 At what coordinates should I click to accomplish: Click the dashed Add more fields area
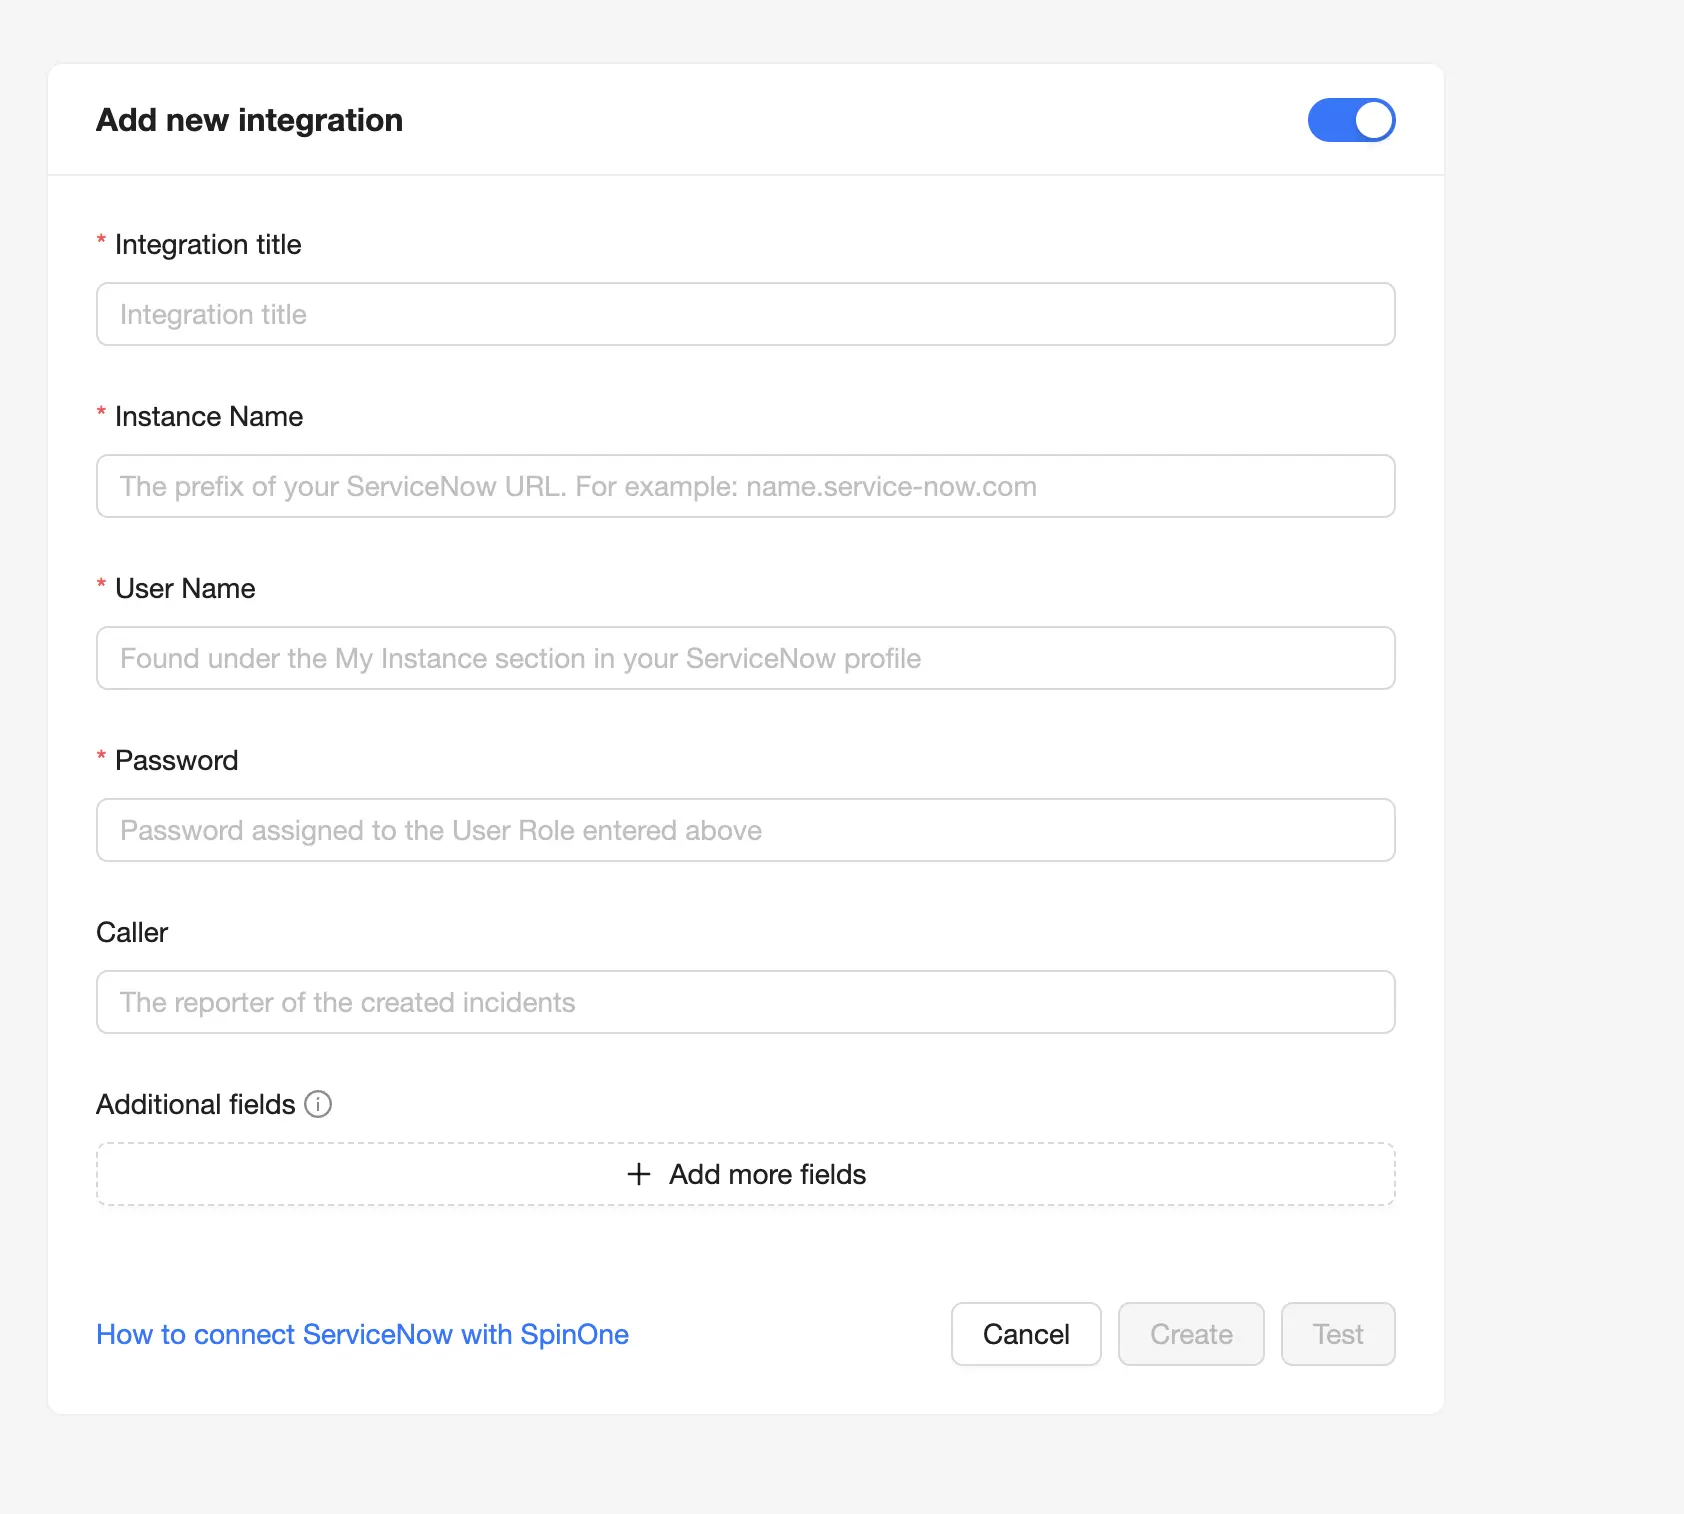744,1174
